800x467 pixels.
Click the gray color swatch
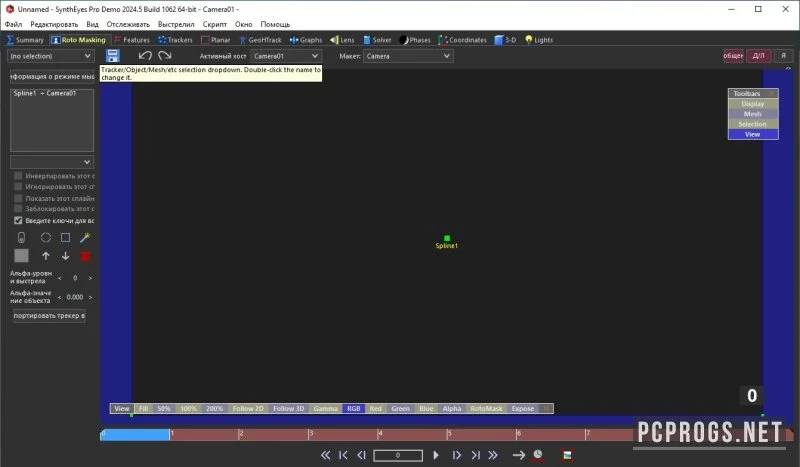pyautogui.click(x=21, y=256)
